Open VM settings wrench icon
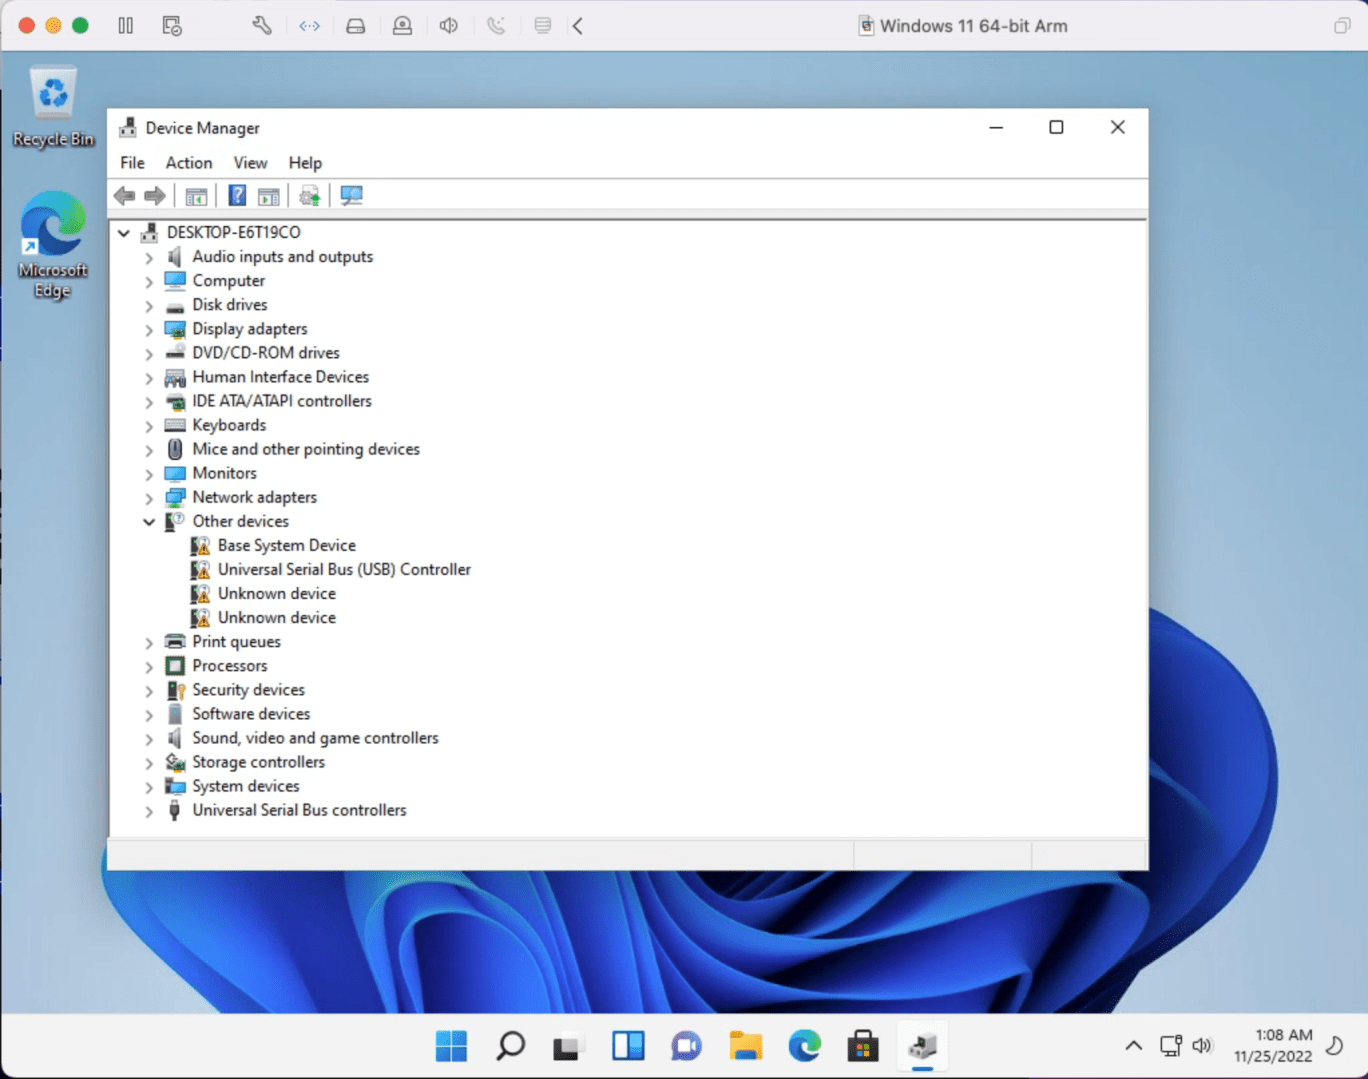Viewport: 1368px width, 1079px height. pos(262,26)
